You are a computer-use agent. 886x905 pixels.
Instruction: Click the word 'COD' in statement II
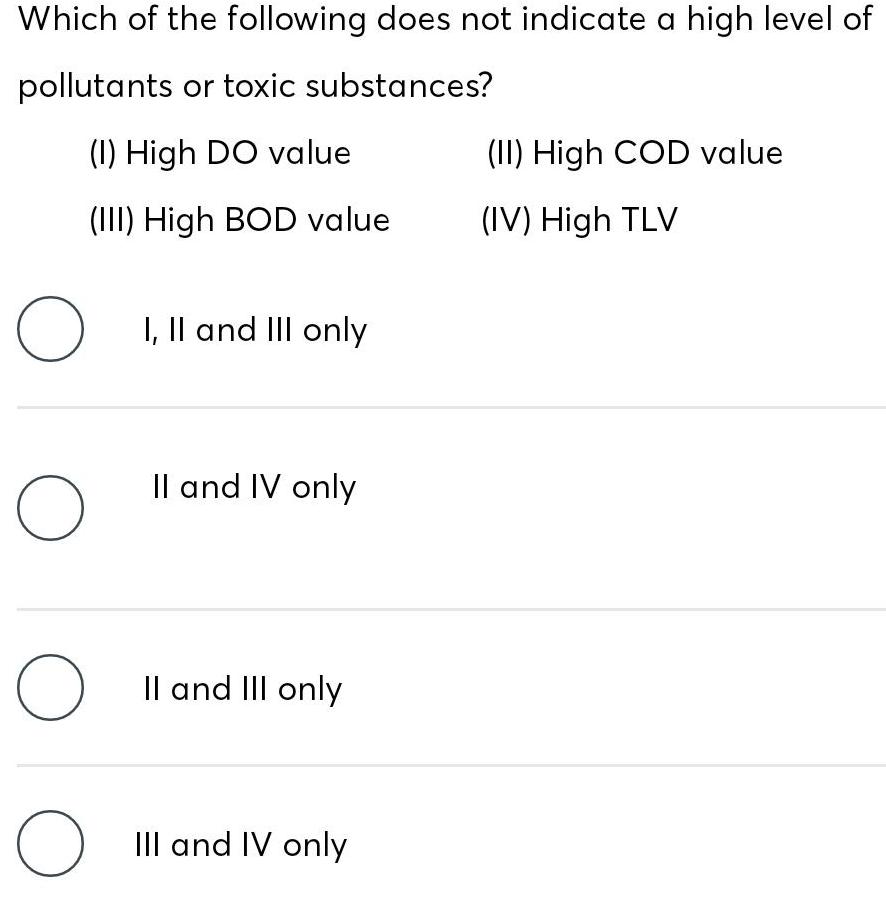651,153
